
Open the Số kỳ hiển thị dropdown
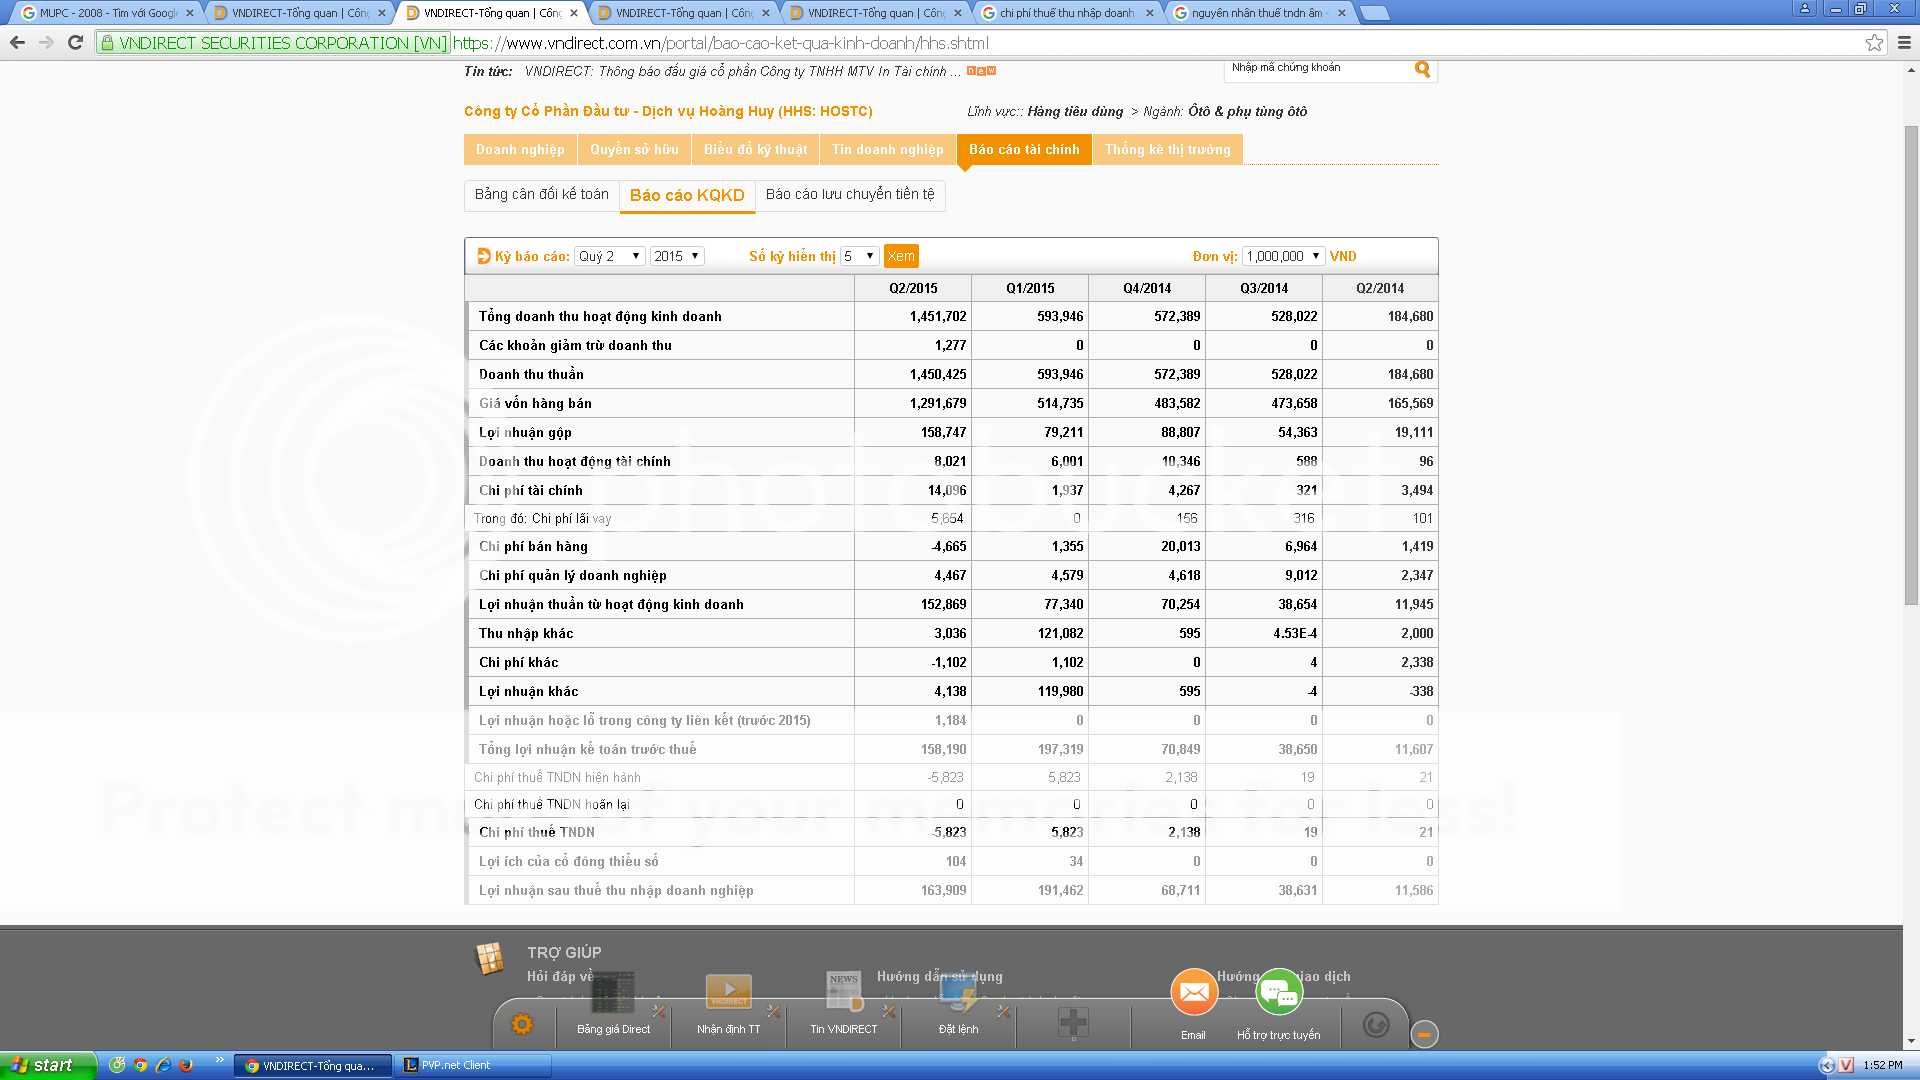[x=859, y=256]
